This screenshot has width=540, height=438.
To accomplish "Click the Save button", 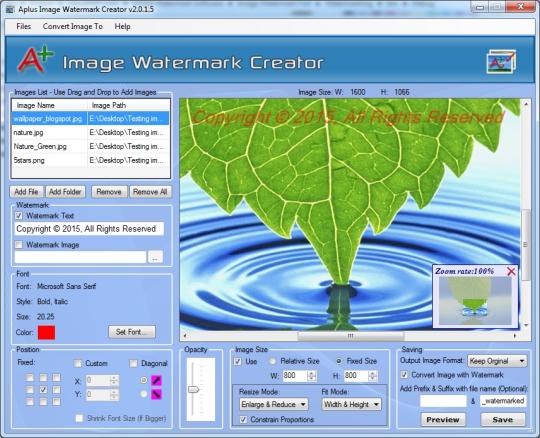I will coord(503,420).
